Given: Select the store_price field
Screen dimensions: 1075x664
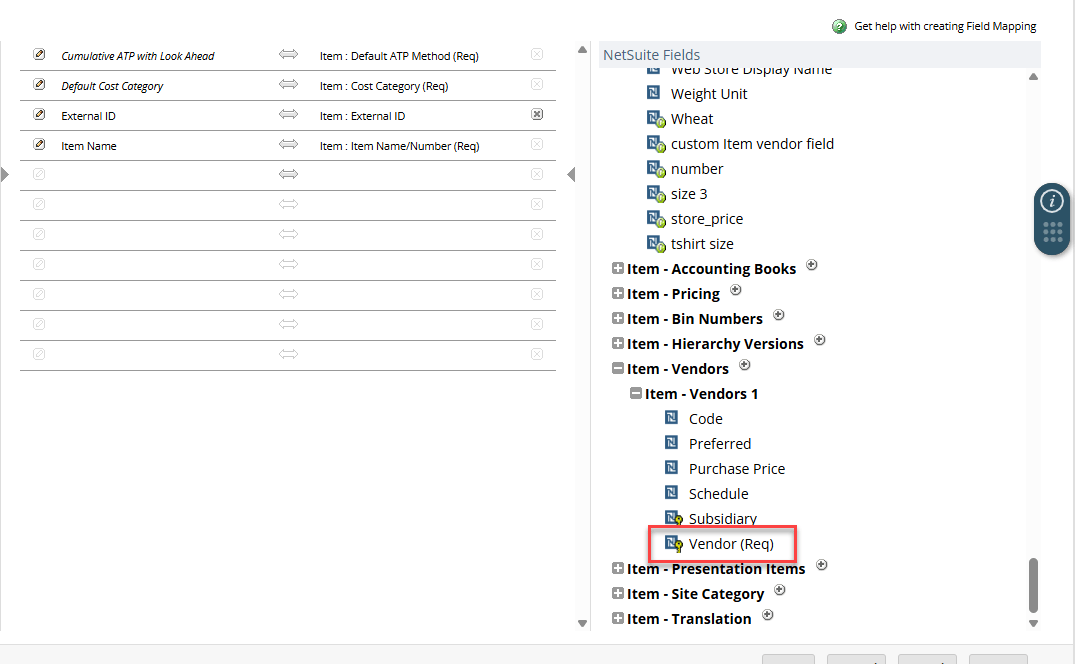Looking at the screenshot, I should pyautogui.click(x=707, y=219).
